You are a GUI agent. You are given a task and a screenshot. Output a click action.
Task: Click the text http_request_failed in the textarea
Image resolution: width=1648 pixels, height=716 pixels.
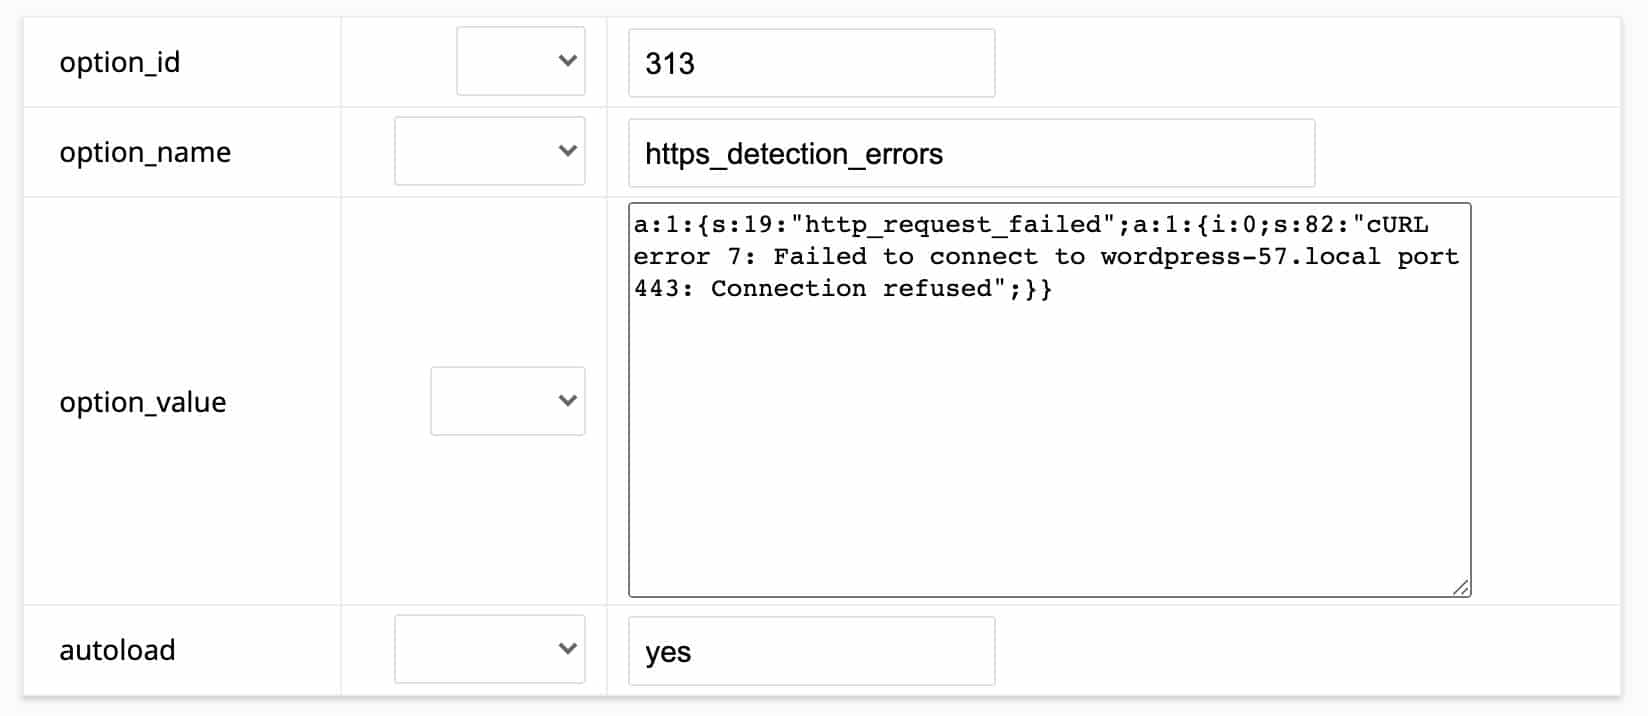[x=955, y=224]
